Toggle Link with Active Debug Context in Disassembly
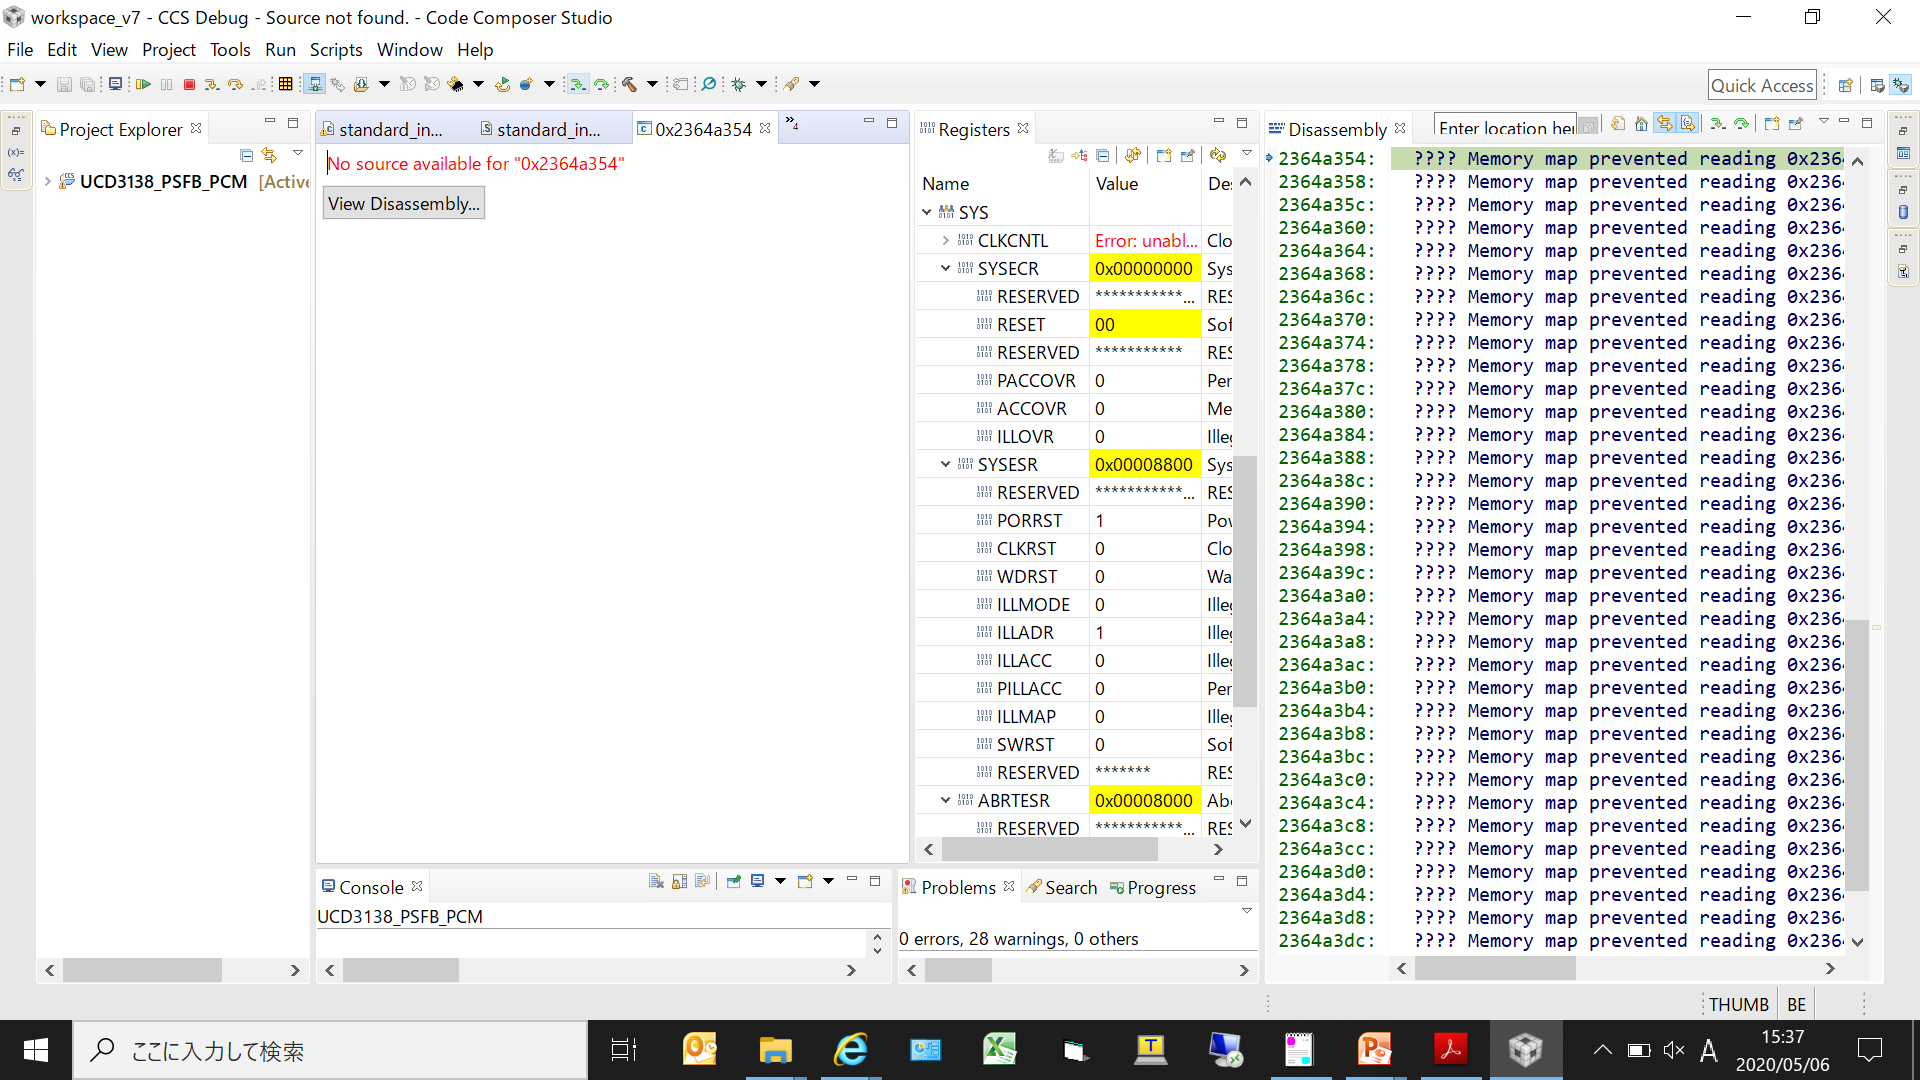1920x1080 pixels. click(x=1664, y=124)
